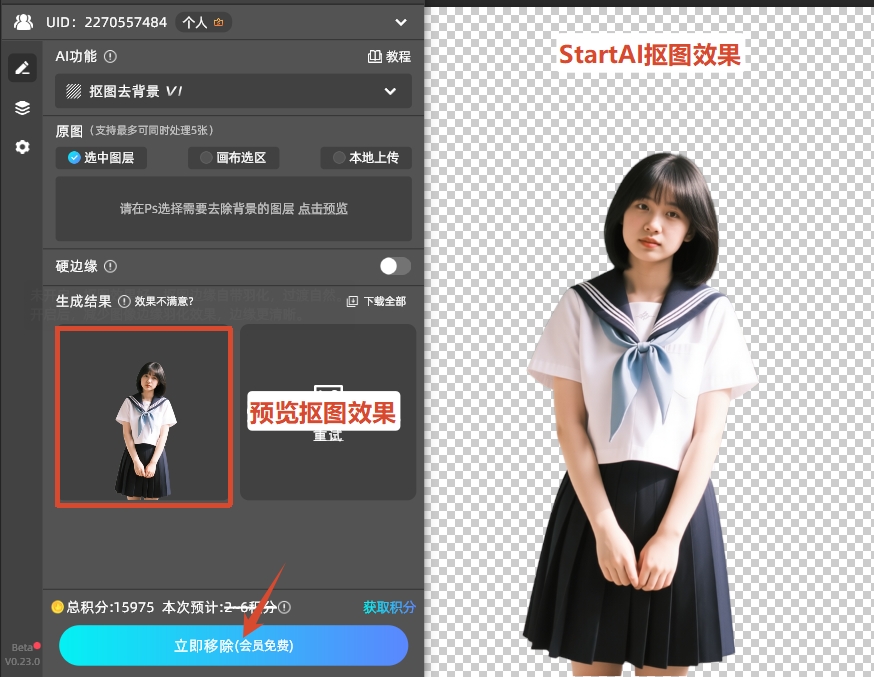Click the info icon beside 硬边缘
874x677 pixels.
(108, 266)
